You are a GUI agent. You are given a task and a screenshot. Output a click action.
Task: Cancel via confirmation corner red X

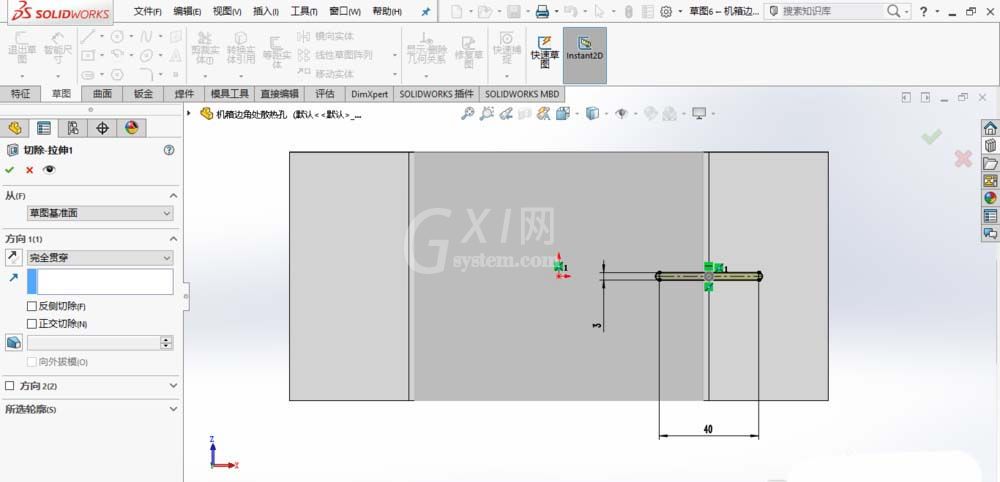(x=963, y=159)
